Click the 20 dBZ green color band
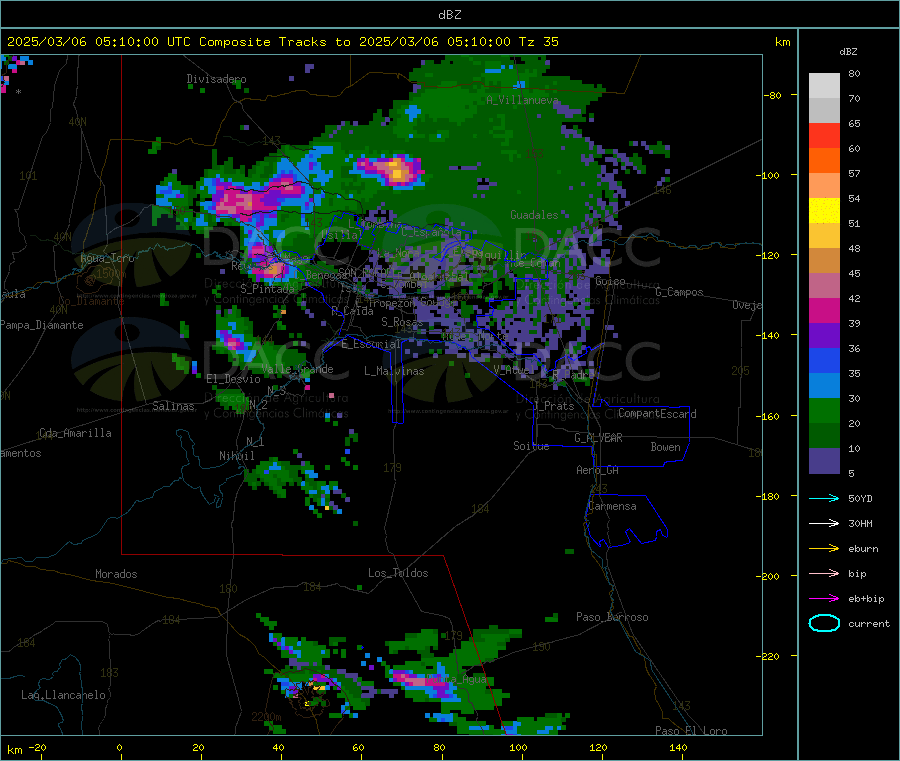The height and width of the screenshot is (761, 900). tap(824, 410)
